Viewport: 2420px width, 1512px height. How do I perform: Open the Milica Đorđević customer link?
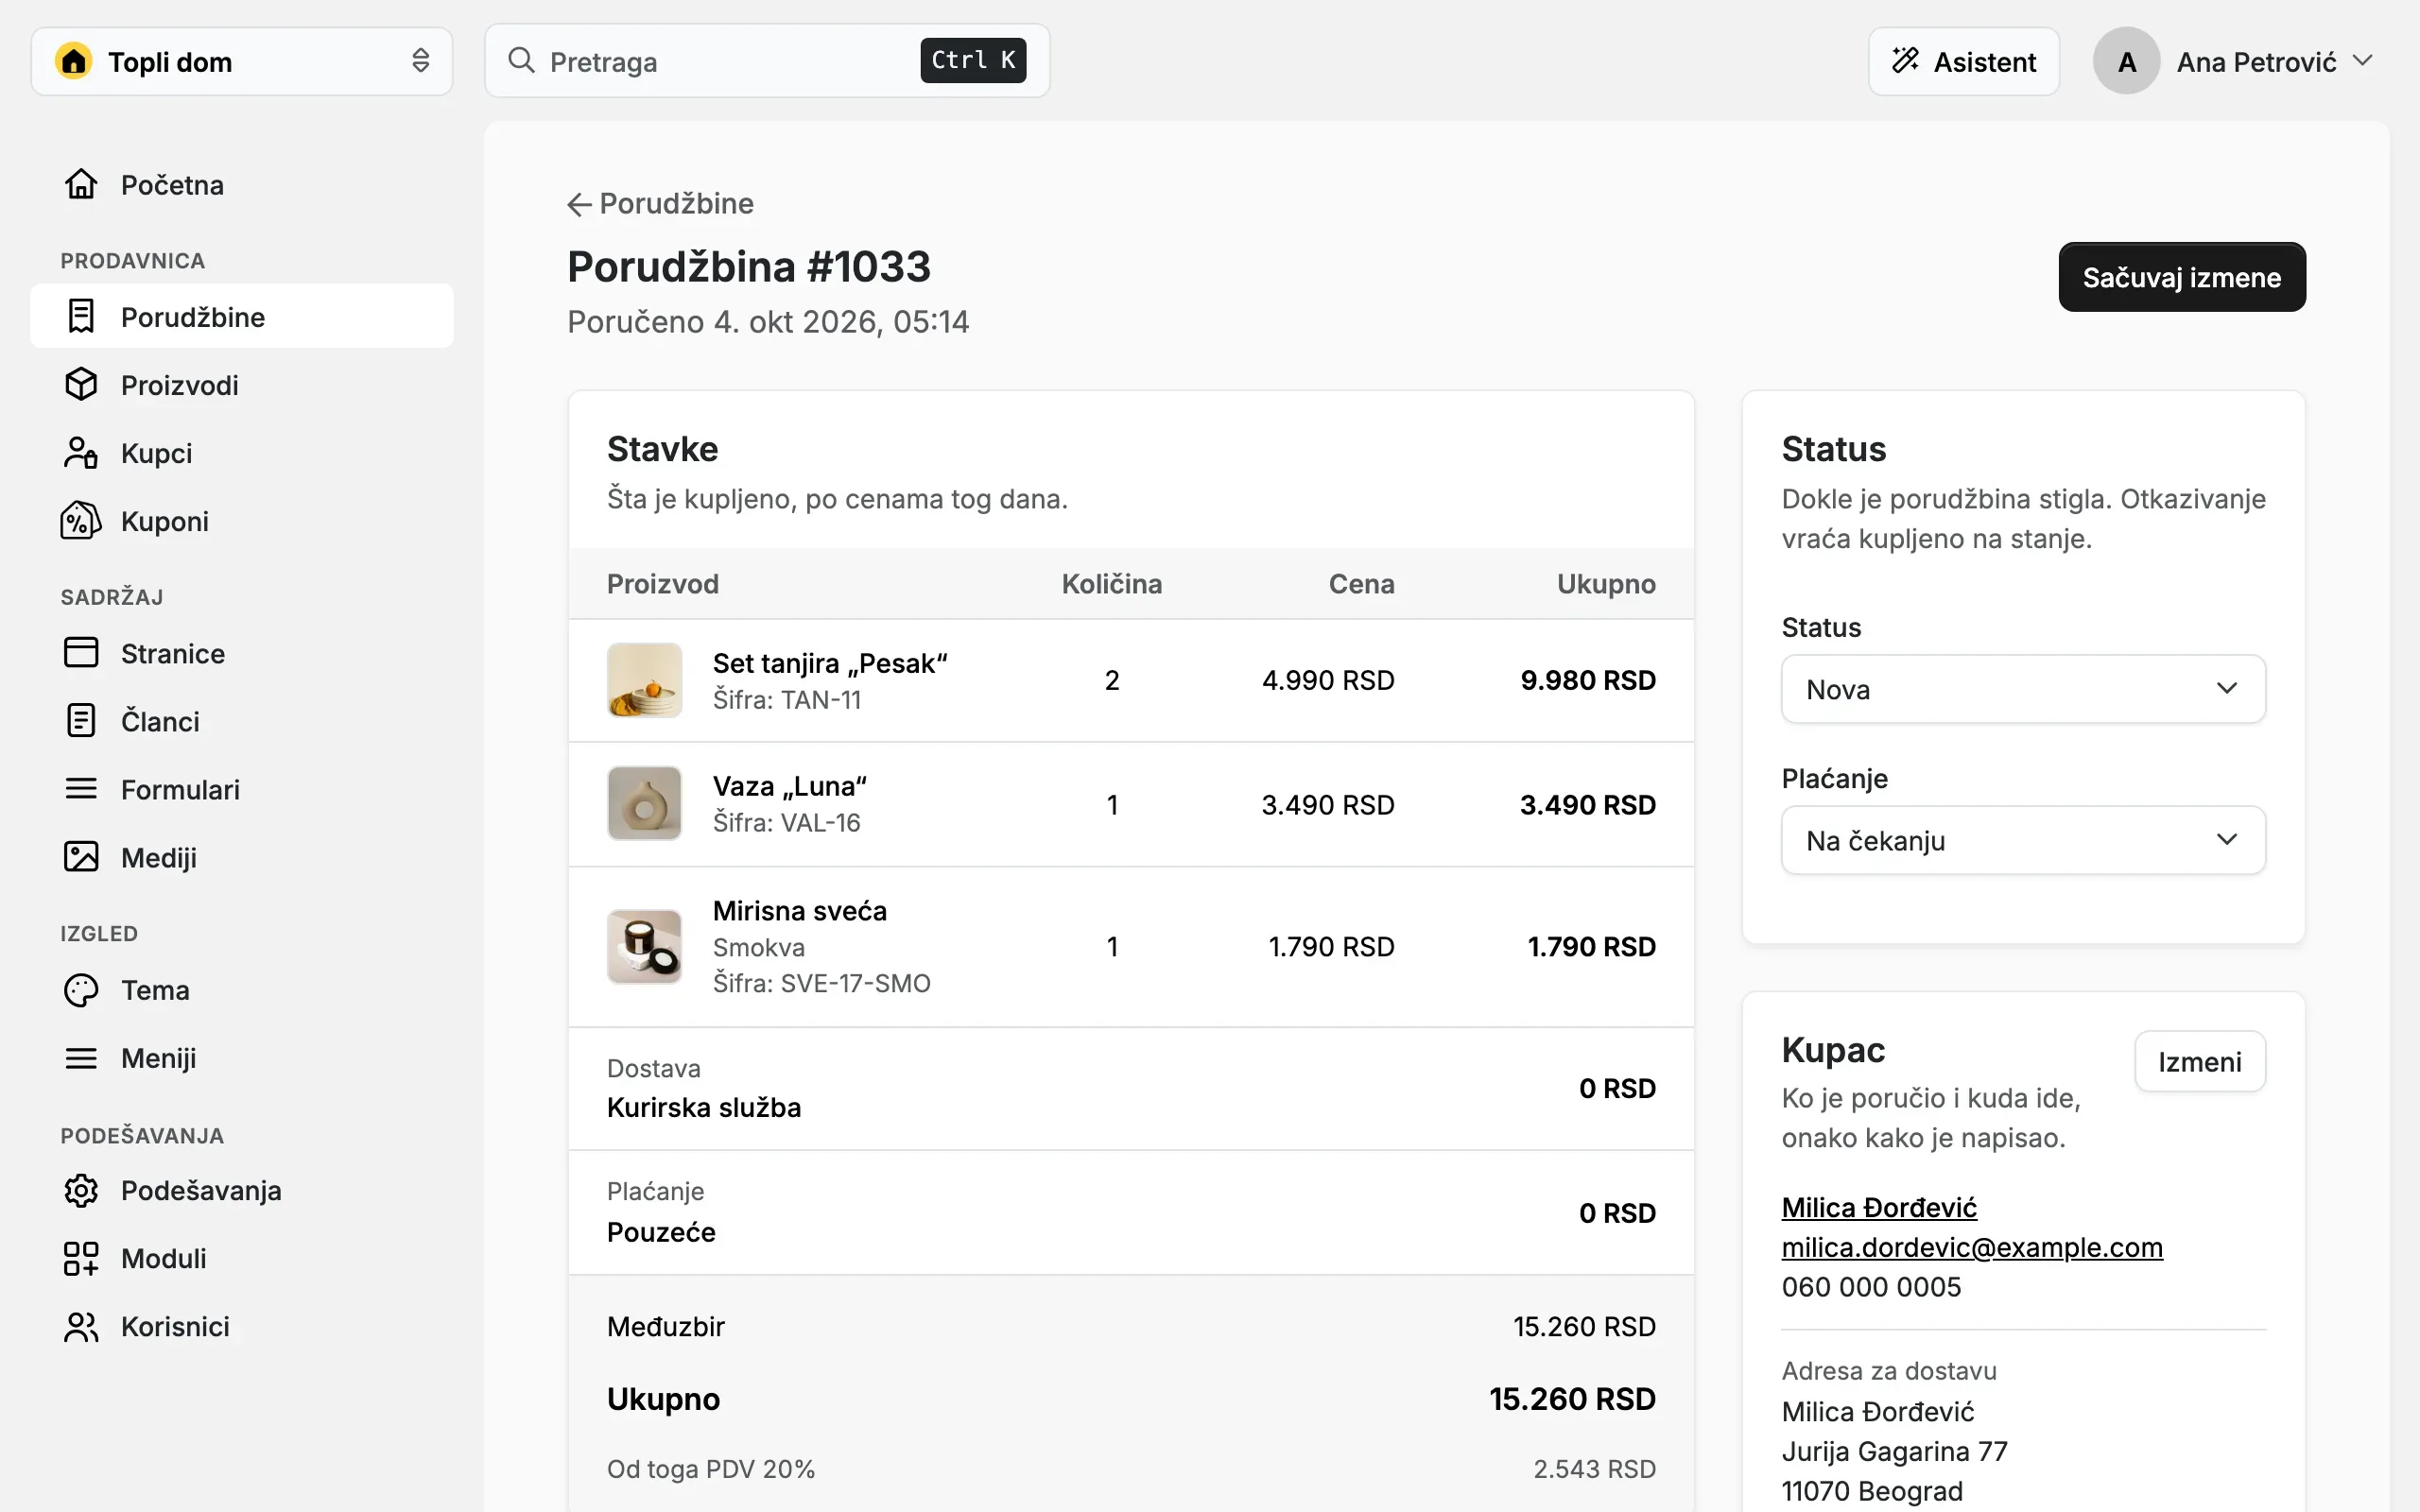coord(1879,1207)
